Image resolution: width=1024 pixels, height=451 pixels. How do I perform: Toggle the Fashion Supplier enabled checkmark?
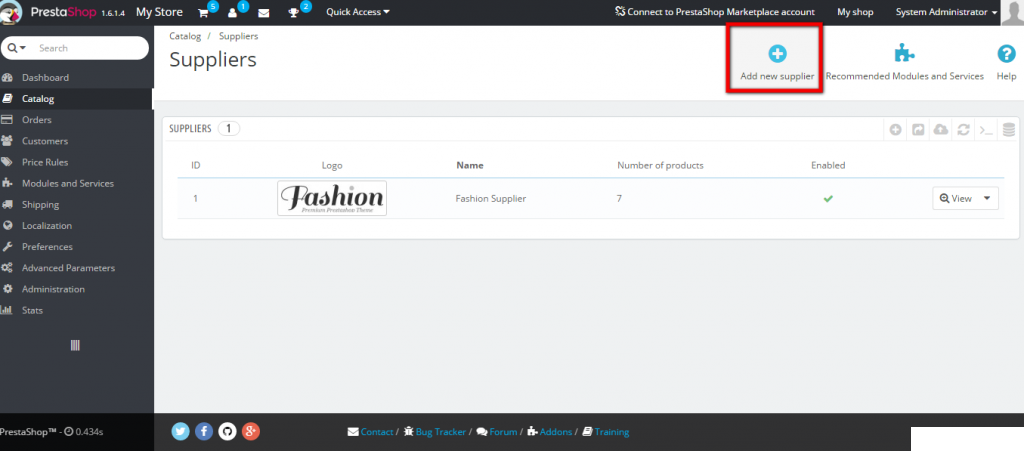pos(828,198)
